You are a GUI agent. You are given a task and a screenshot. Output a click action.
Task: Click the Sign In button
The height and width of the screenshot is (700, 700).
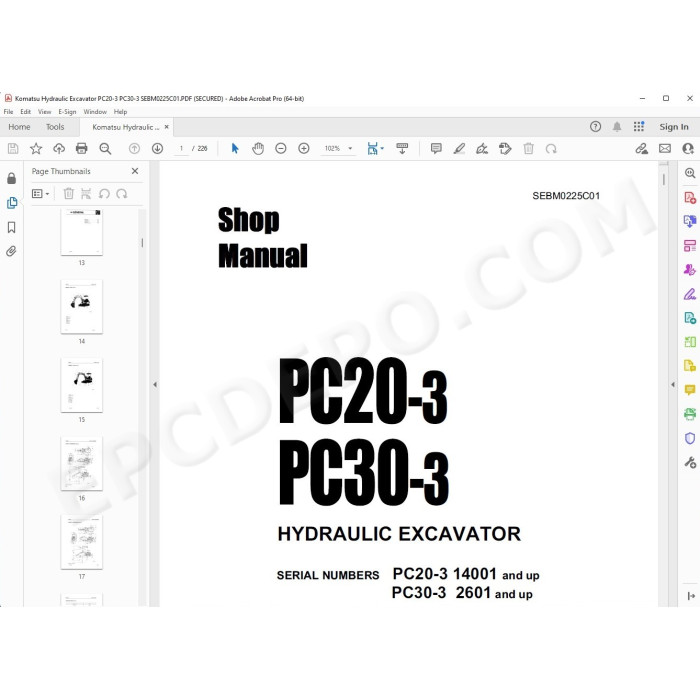coord(674,127)
